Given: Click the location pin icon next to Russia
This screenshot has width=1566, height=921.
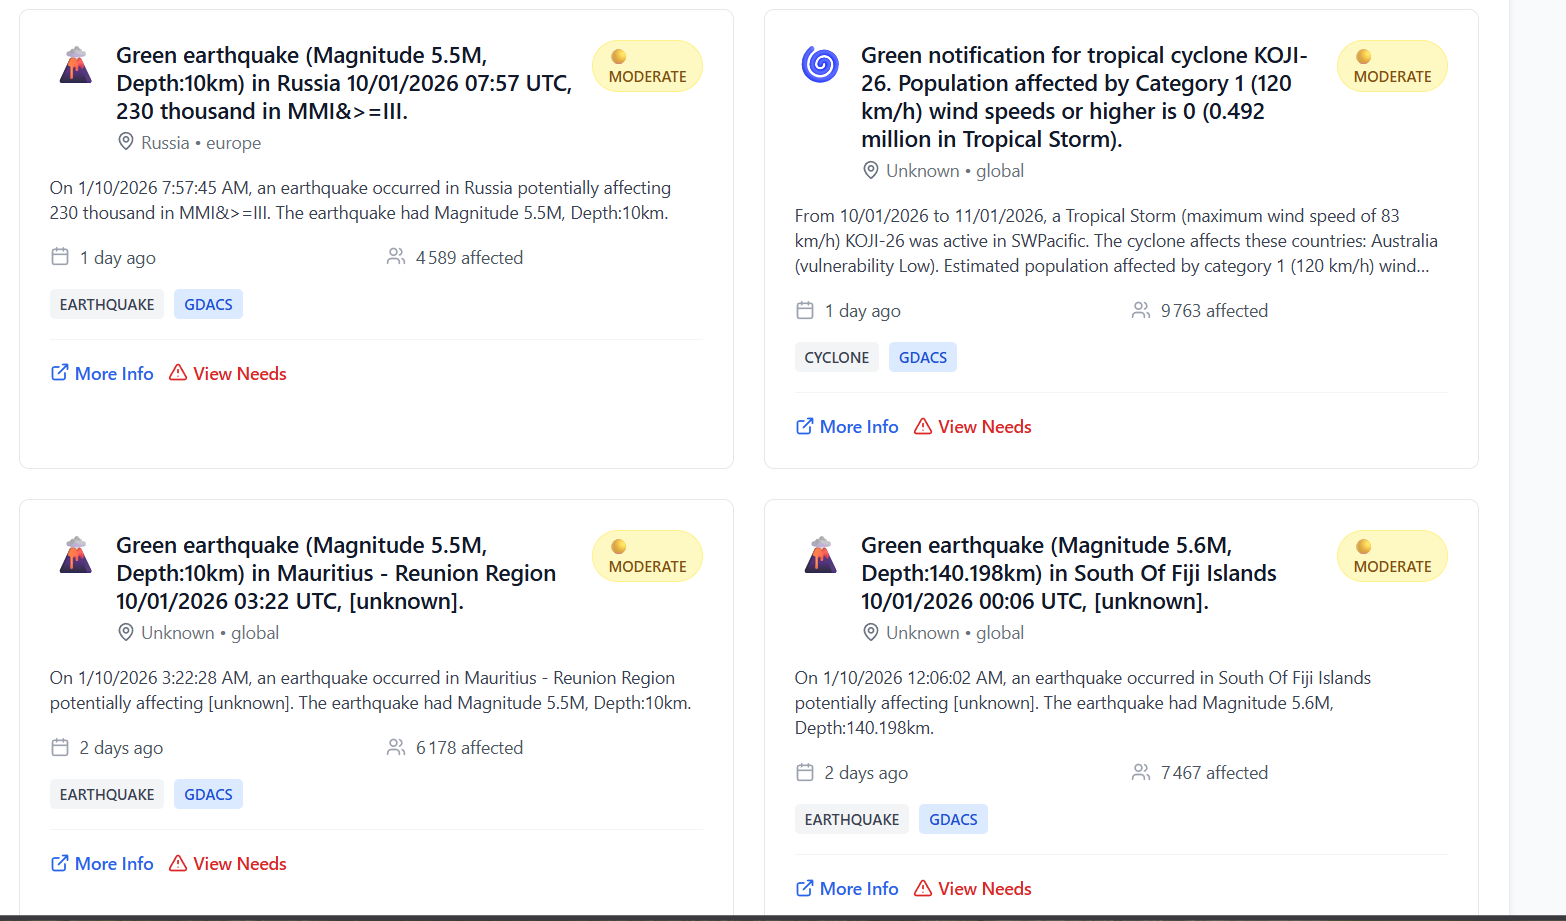Looking at the screenshot, I should coord(125,142).
